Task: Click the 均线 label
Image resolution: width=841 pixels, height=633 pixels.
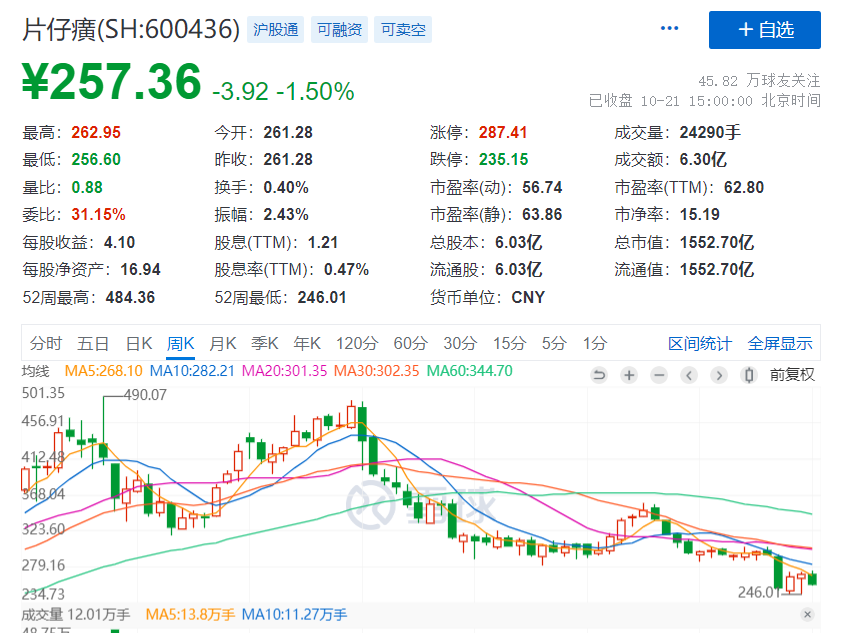Action: 35,371
